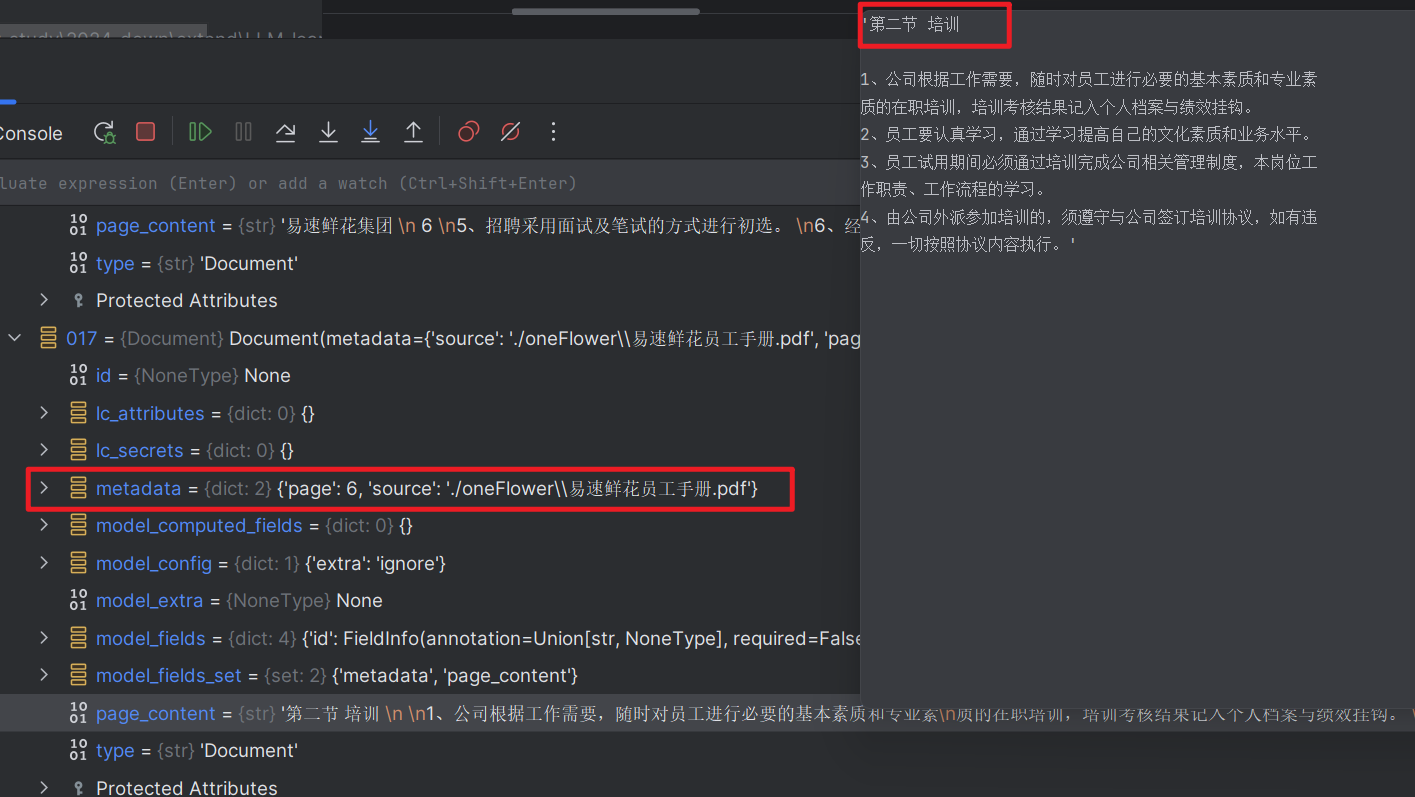This screenshot has height=797, width=1415.
Task: Open the debugger toolbar more-options menu
Action: coord(553,132)
